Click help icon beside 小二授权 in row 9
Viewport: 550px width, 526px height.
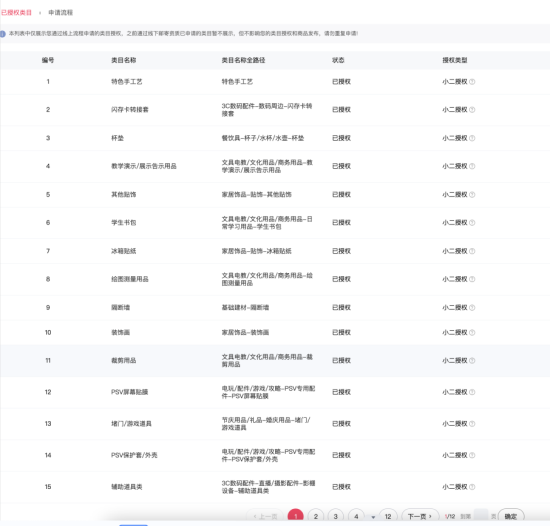(x=472, y=308)
